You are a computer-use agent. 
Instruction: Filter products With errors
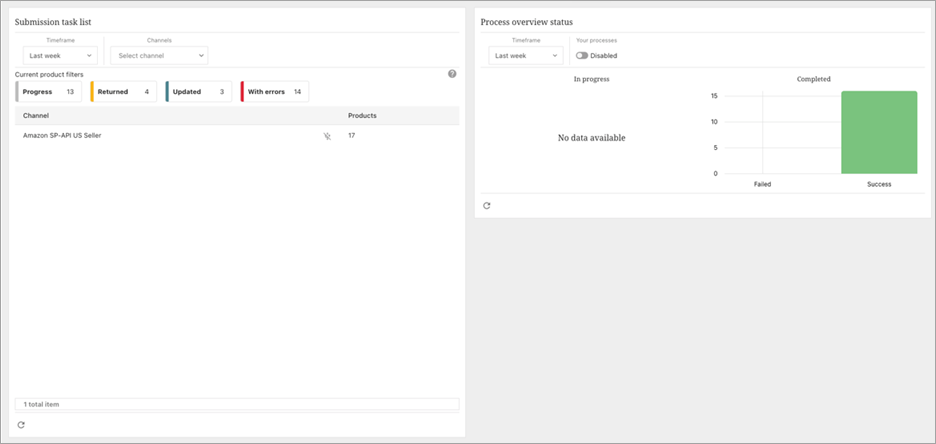(x=274, y=92)
